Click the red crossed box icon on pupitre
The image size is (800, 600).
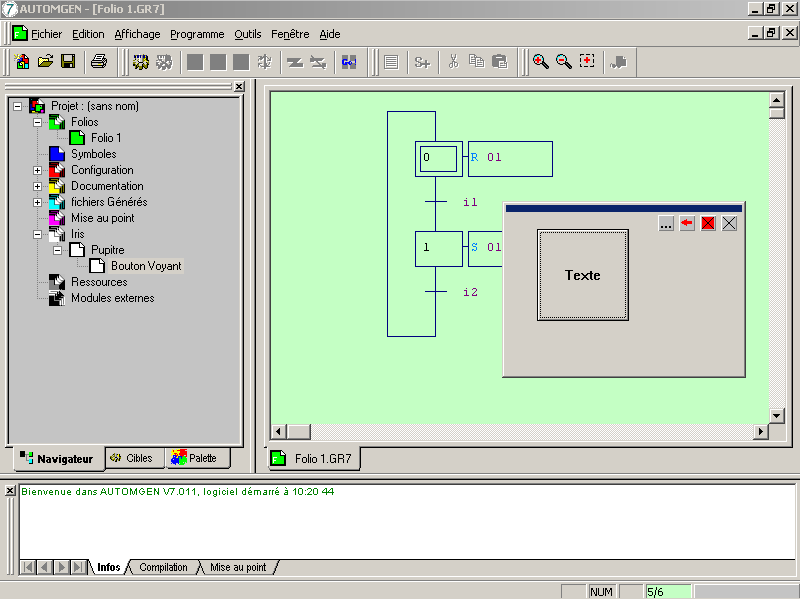pyautogui.click(x=708, y=224)
